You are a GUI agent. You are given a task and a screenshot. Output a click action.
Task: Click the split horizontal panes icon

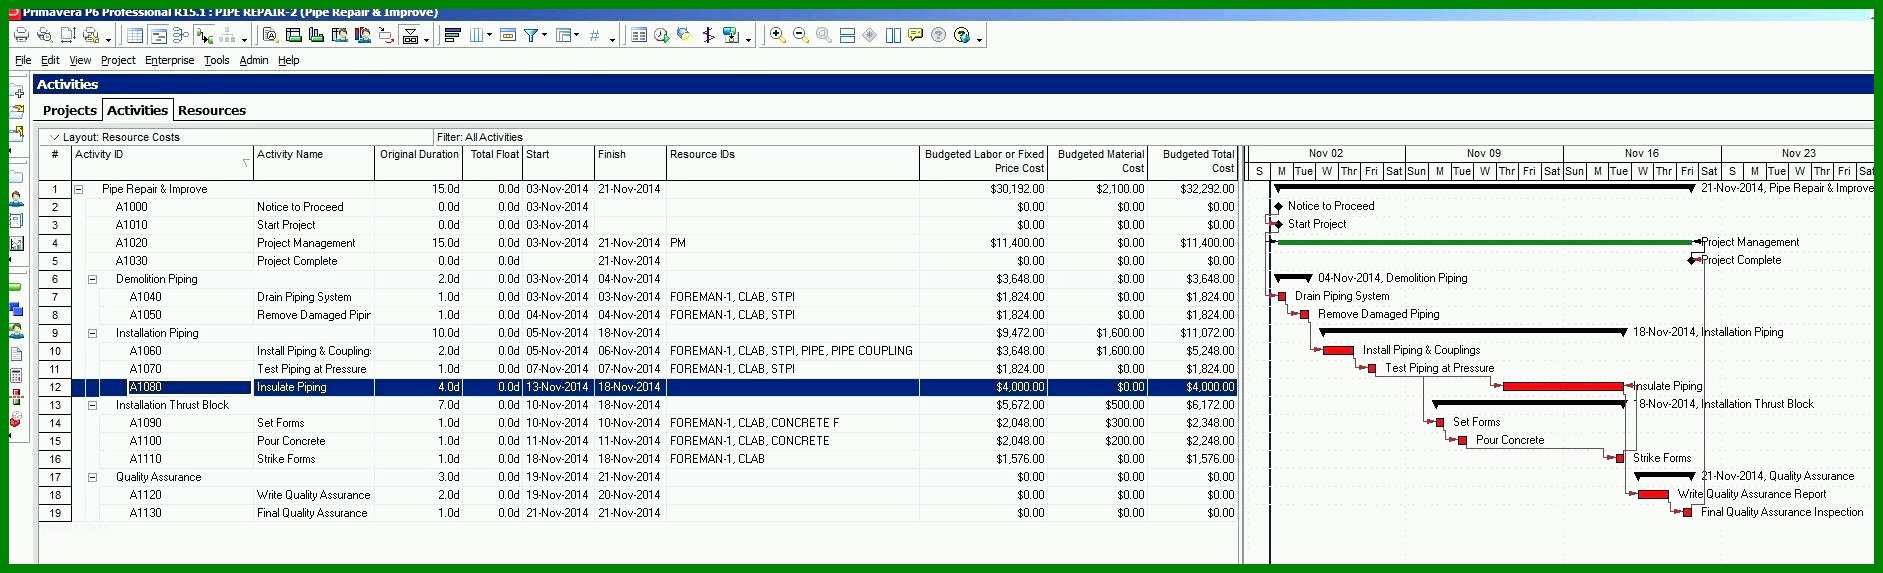point(847,35)
